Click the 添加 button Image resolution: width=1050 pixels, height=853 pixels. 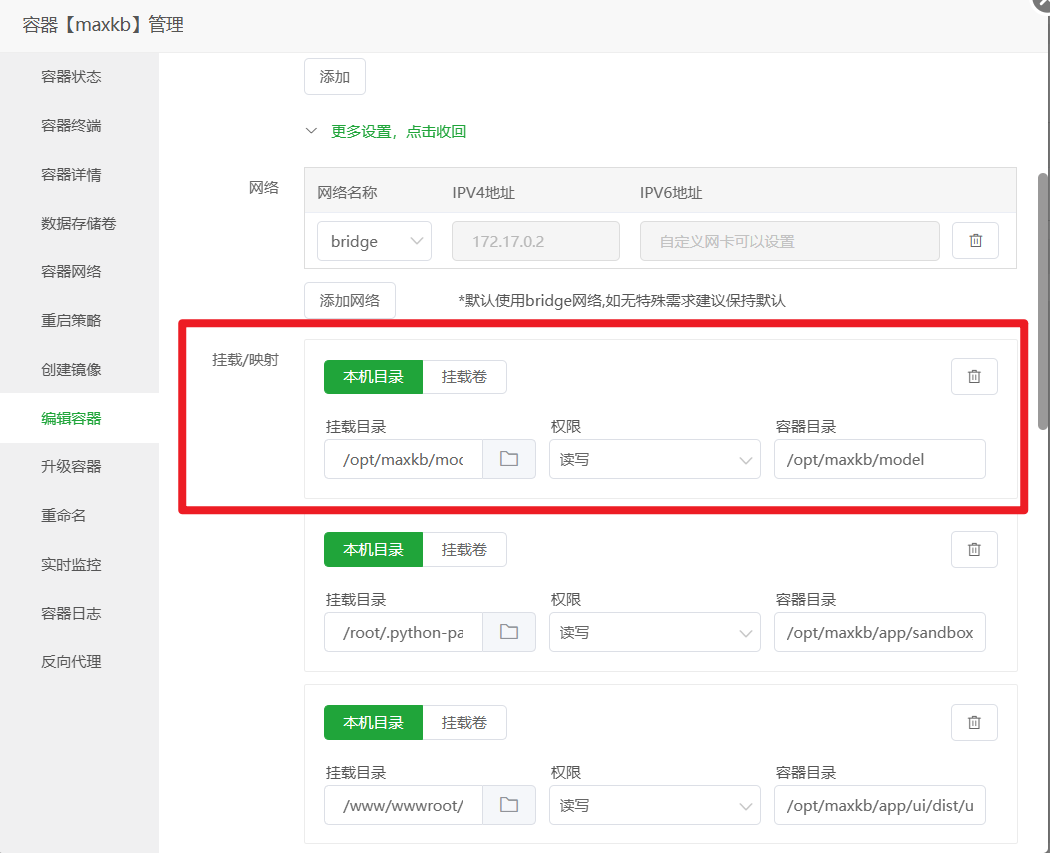click(334, 76)
